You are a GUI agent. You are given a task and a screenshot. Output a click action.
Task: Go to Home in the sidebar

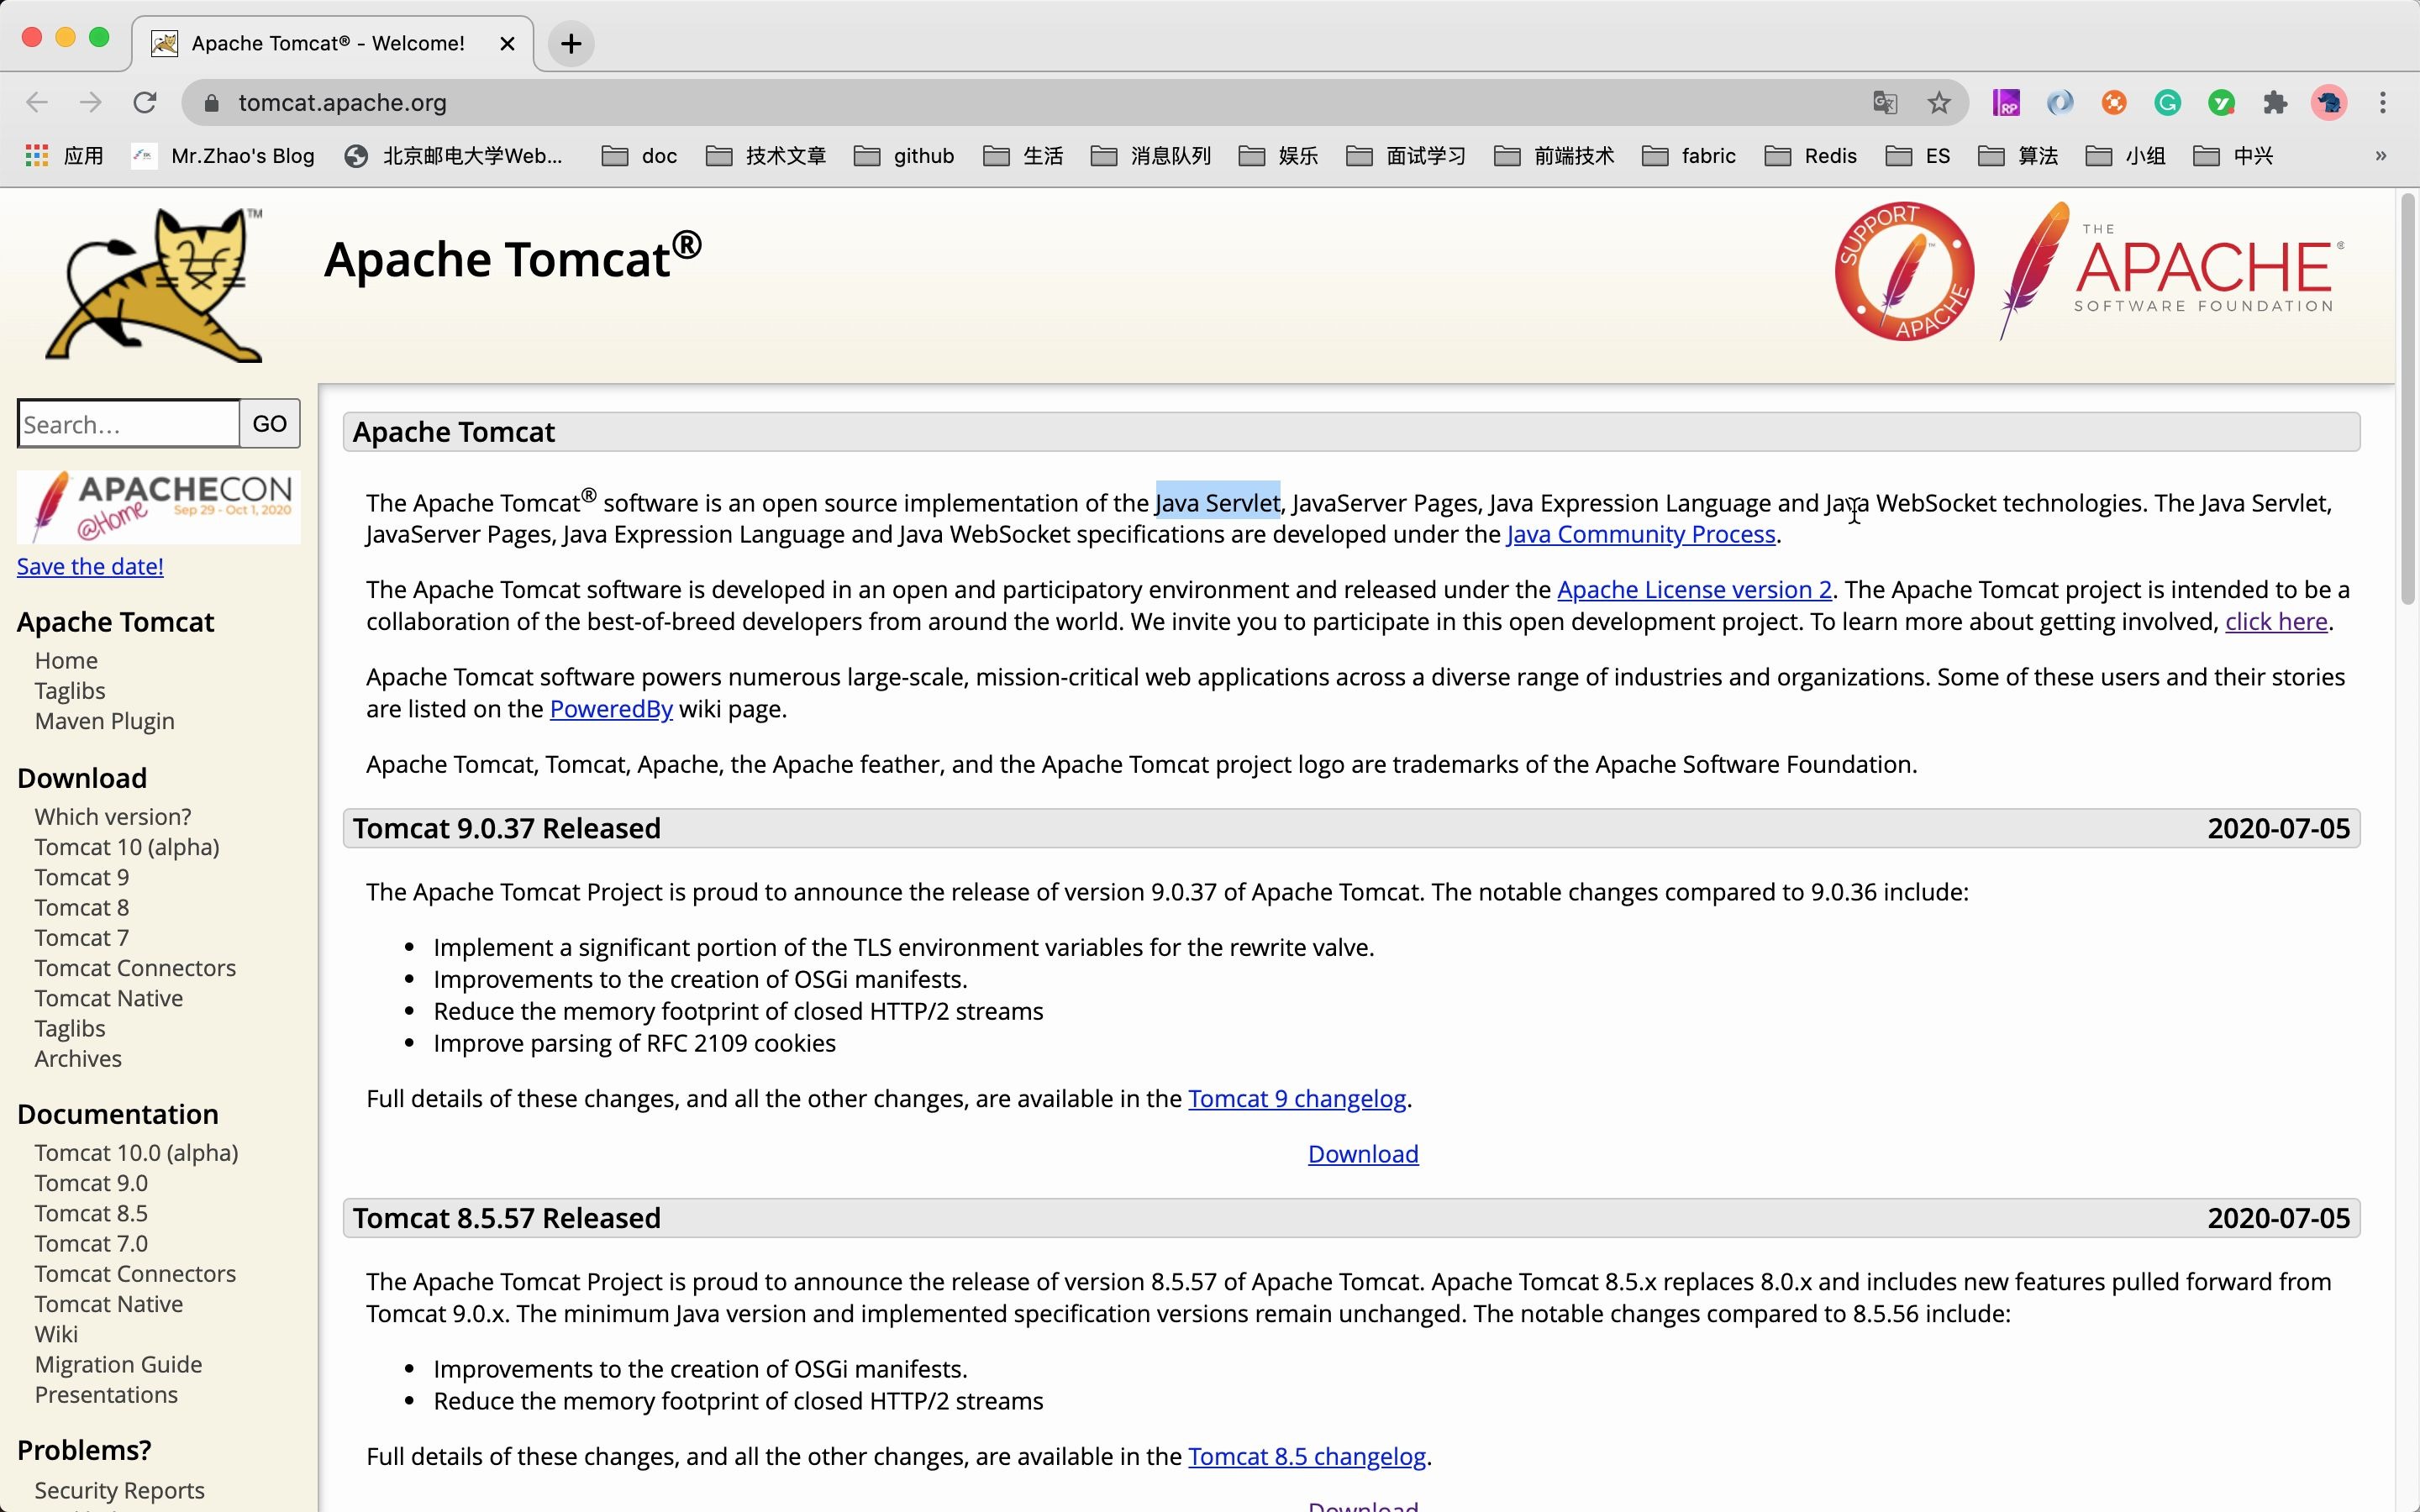(x=66, y=660)
